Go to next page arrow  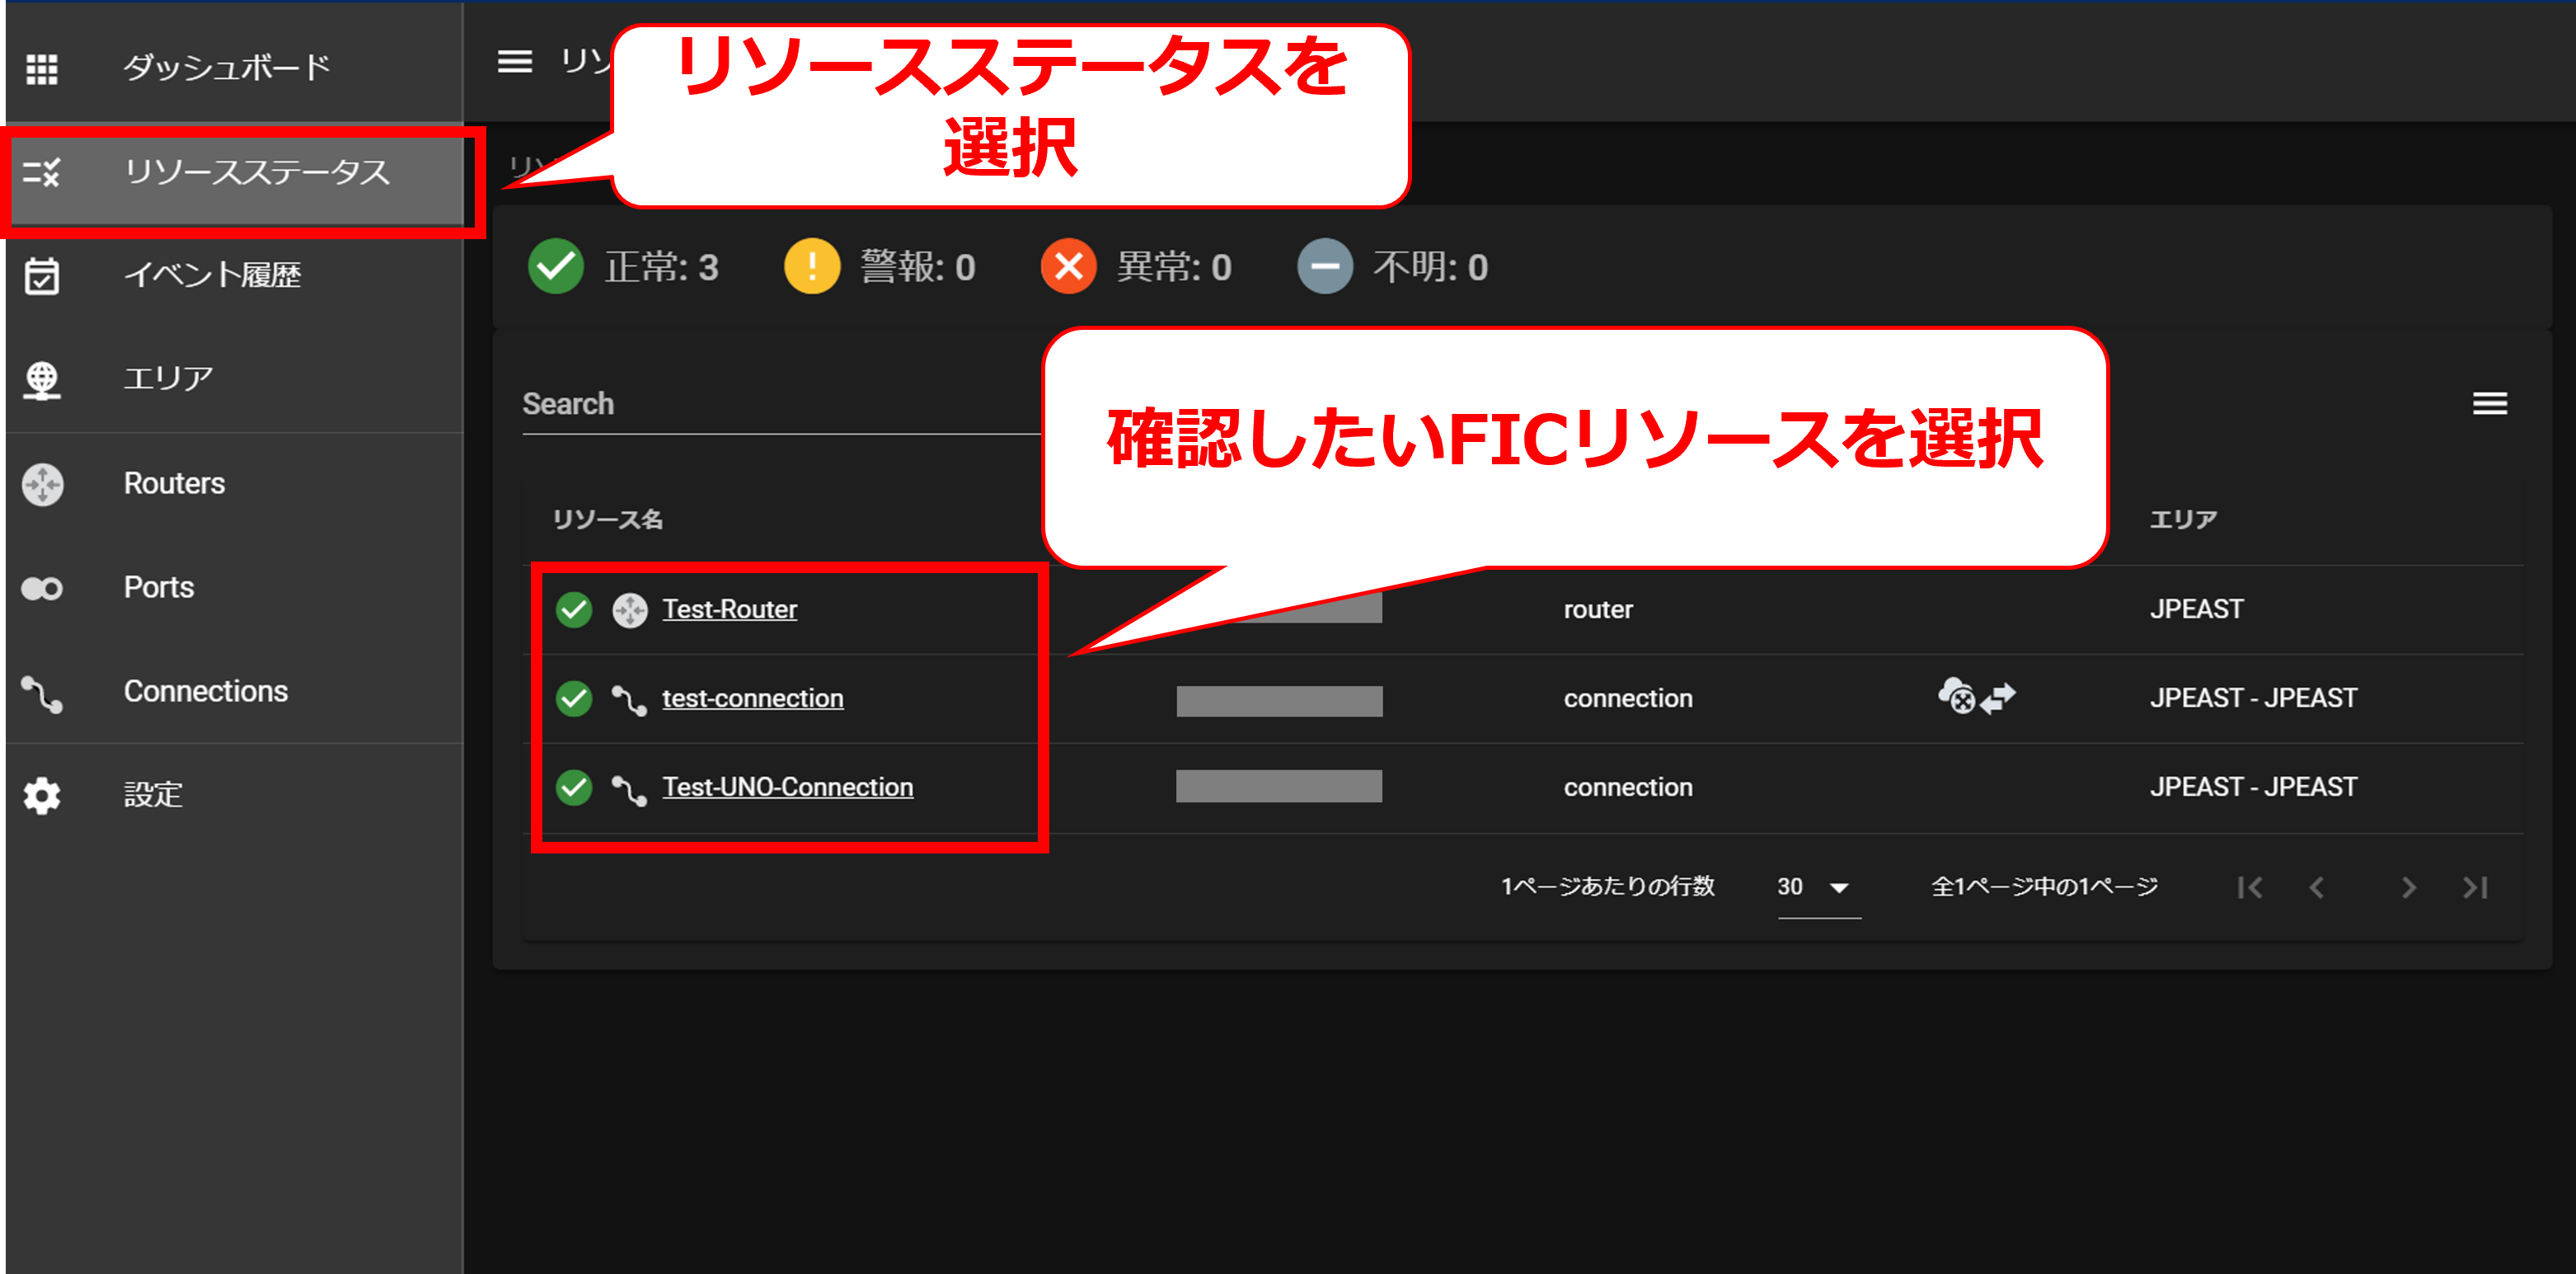pos(2408,887)
